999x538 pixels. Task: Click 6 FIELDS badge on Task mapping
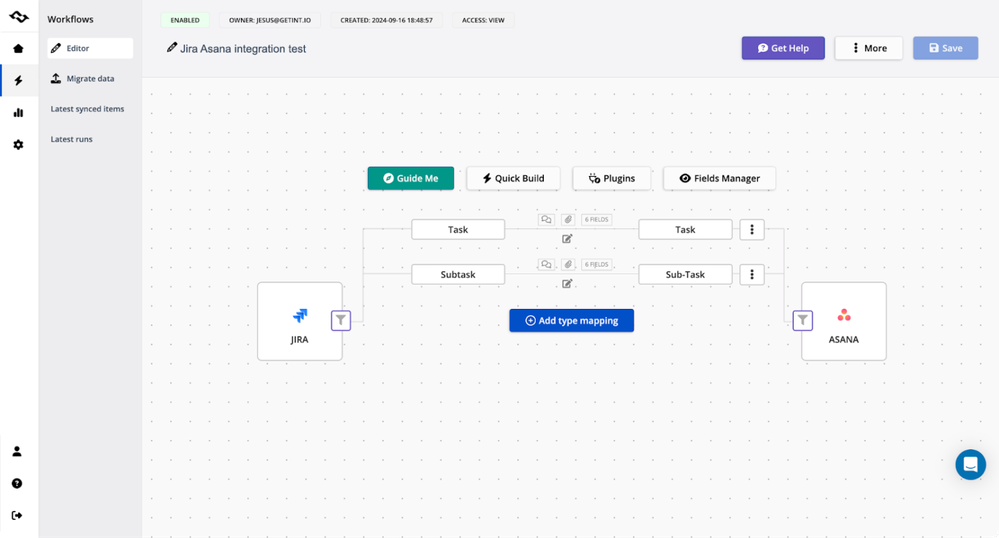tap(597, 219)
